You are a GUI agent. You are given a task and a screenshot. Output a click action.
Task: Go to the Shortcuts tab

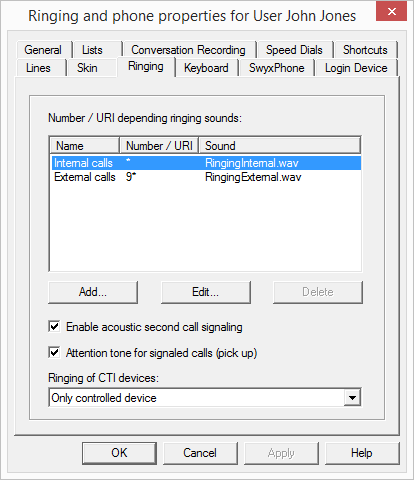pos(365,50)
